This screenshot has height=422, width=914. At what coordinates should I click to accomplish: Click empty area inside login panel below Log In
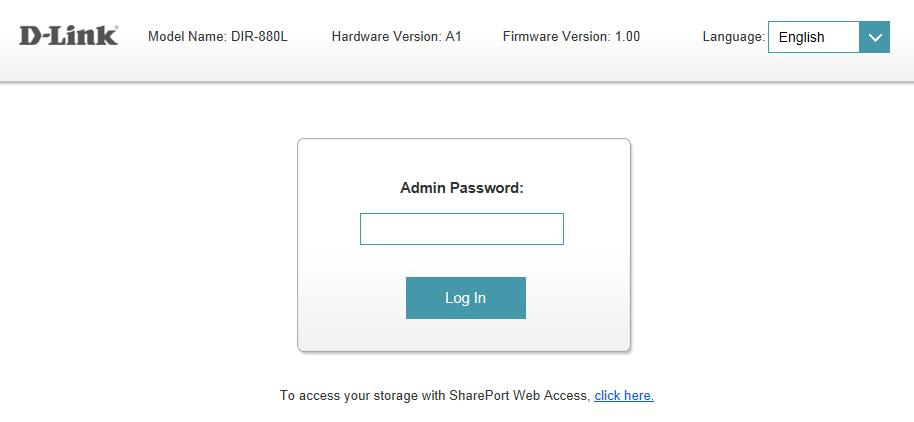click(x=464, y=336)
